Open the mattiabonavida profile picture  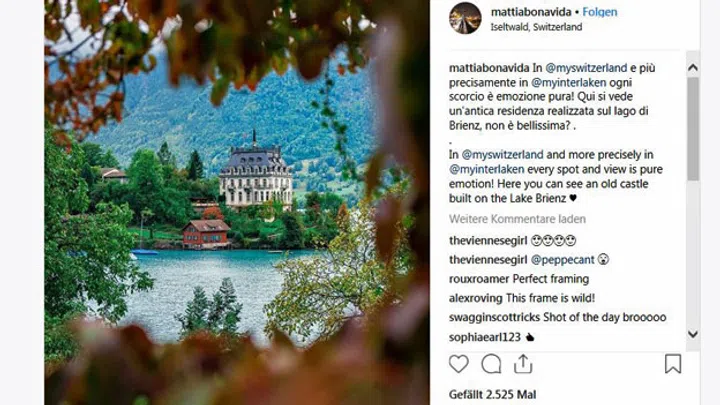(x=465, y=18)
